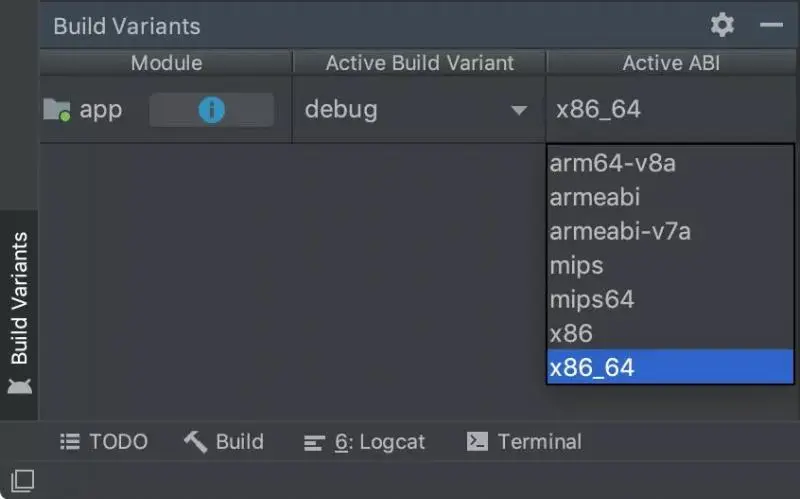The width and height of the screenshot is (800, 499).
Task: Click the Terminal prompt icon
Action: pos(478,441)
